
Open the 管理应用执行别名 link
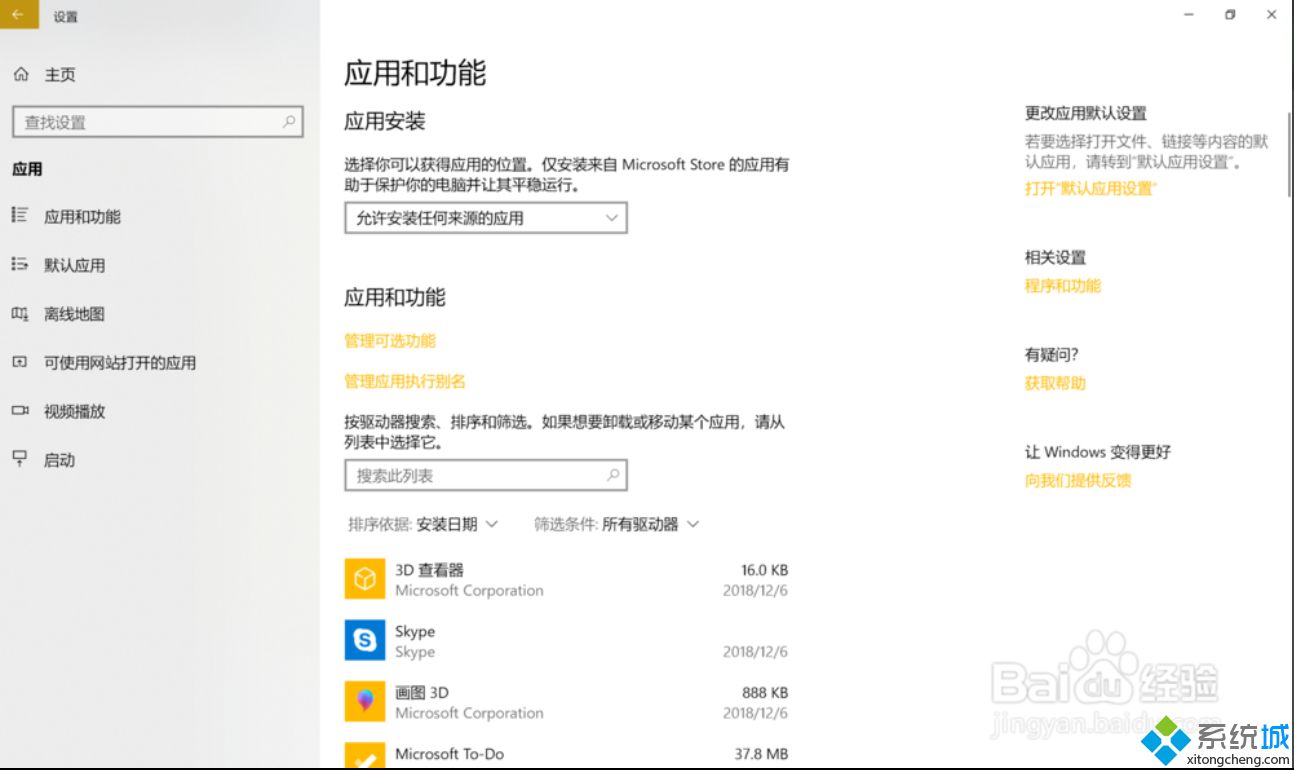(x=405, y=381)
